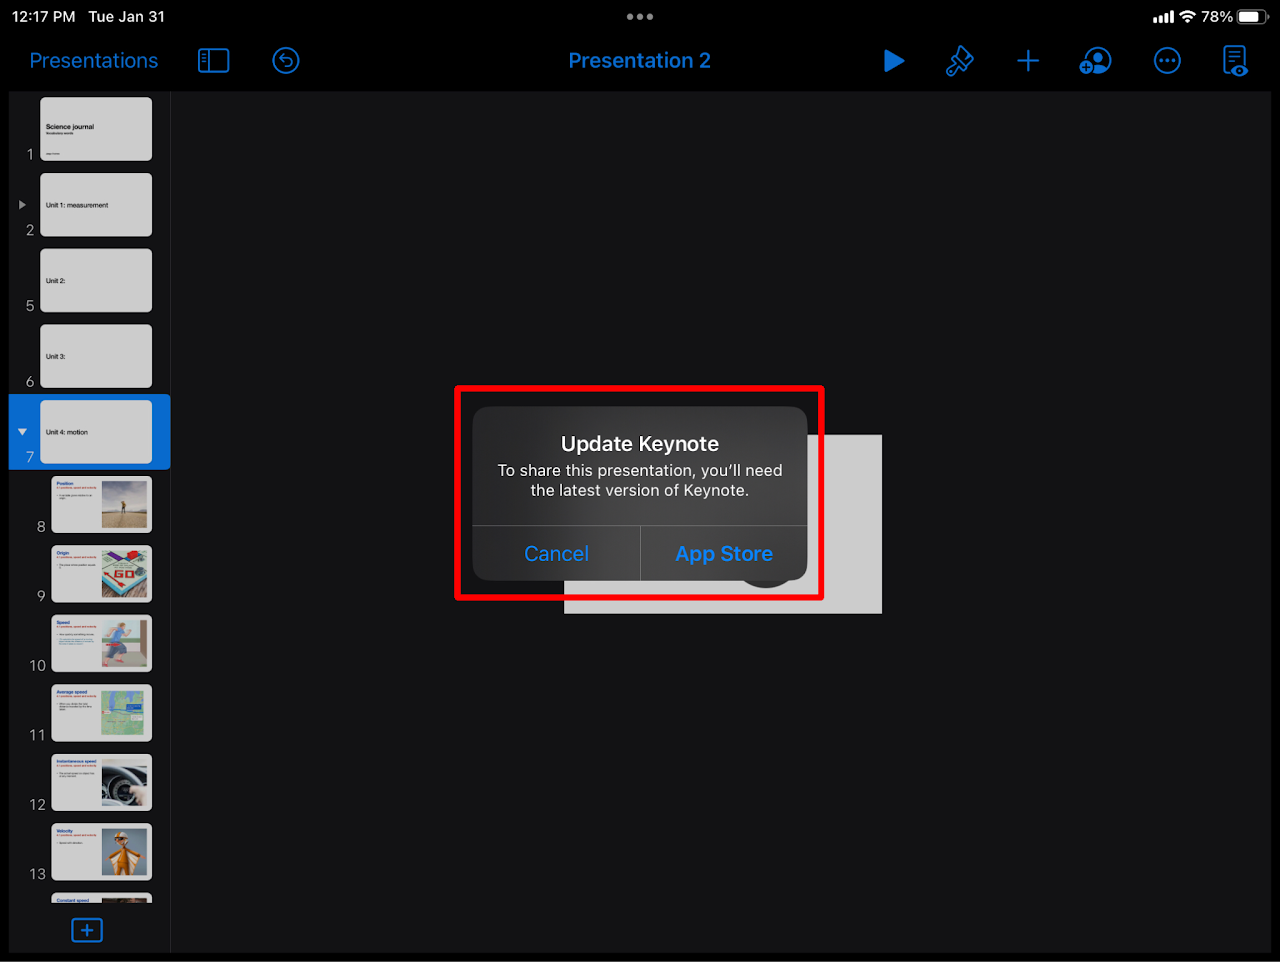This screenshot has height=962, width=1280.
Task: Tap the plus Insert icon in toolbar
Action: click(x=1028, y=61)
